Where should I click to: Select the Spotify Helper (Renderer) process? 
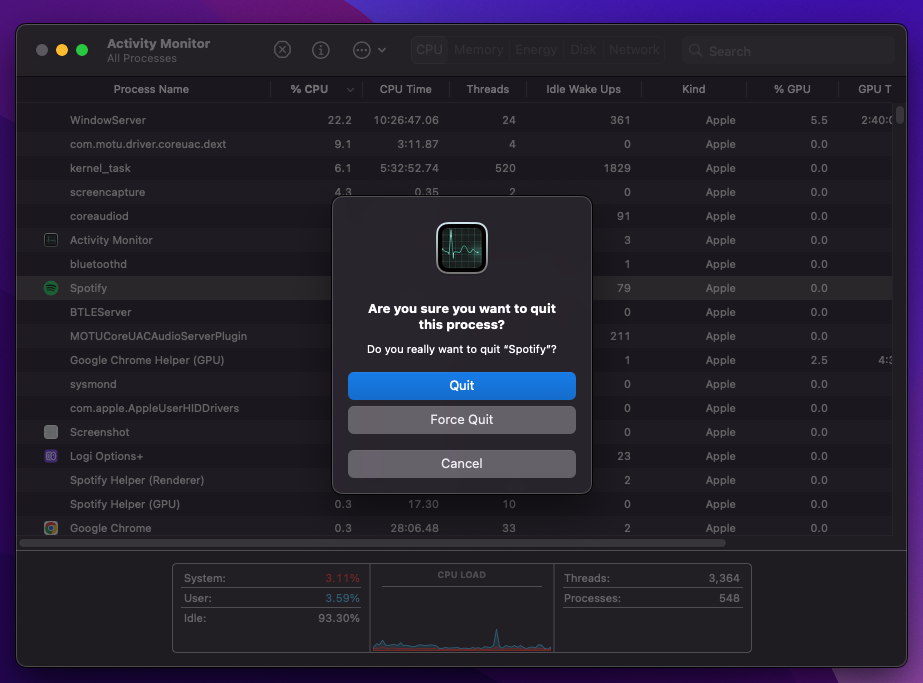(x=454, y=480)
